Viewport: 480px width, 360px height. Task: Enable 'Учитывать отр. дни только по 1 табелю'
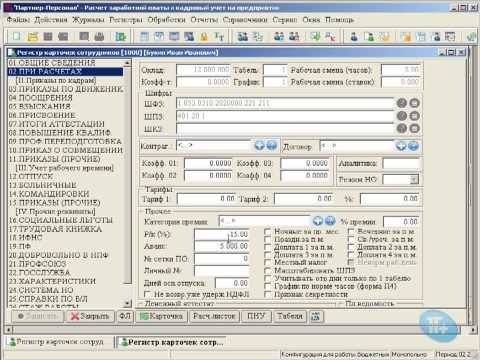pyautogui.click(x=267, y=278)
